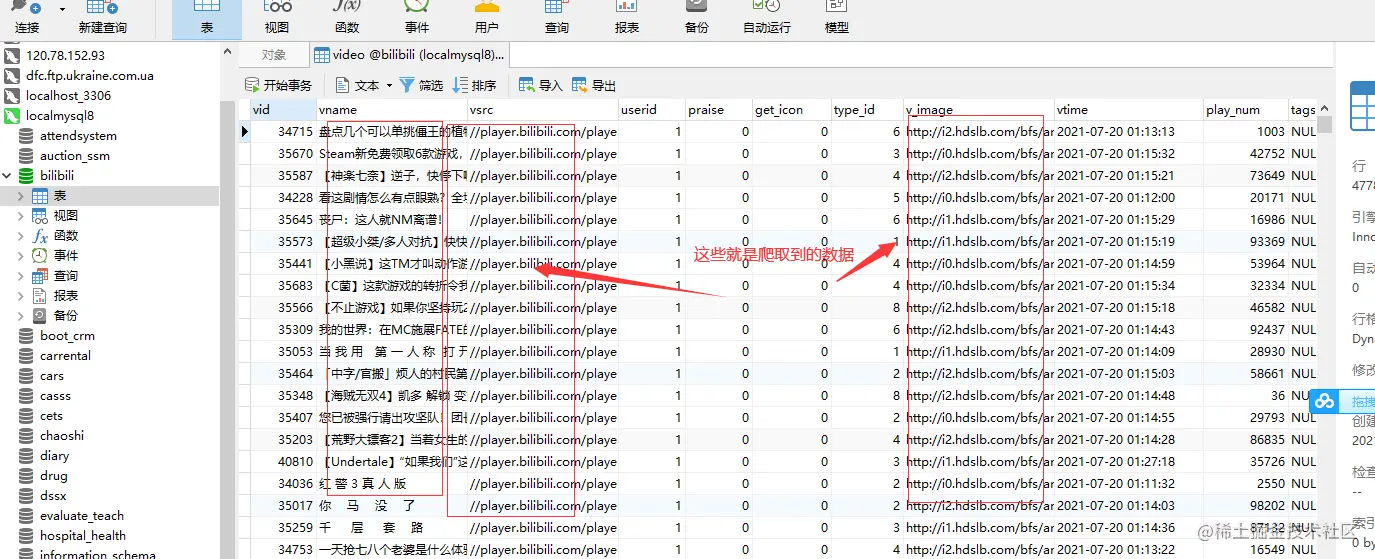Open the 连接 connection tool
This screenshot has width=1375, height=559.
[27, 18]
